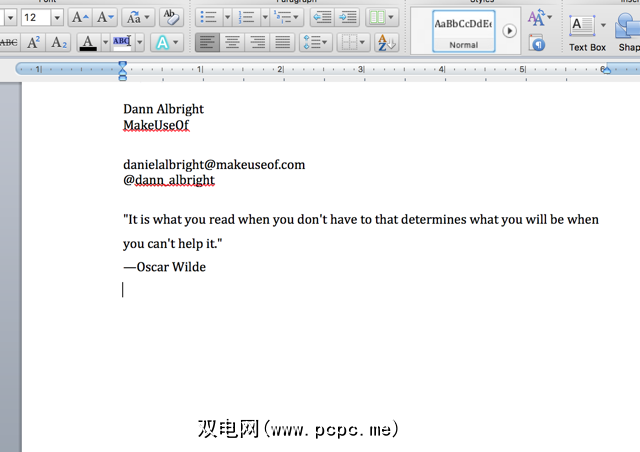Screen dimensions: 640x452
Task: Click the font size field showing 12
Action: click(x=36, y=18)
